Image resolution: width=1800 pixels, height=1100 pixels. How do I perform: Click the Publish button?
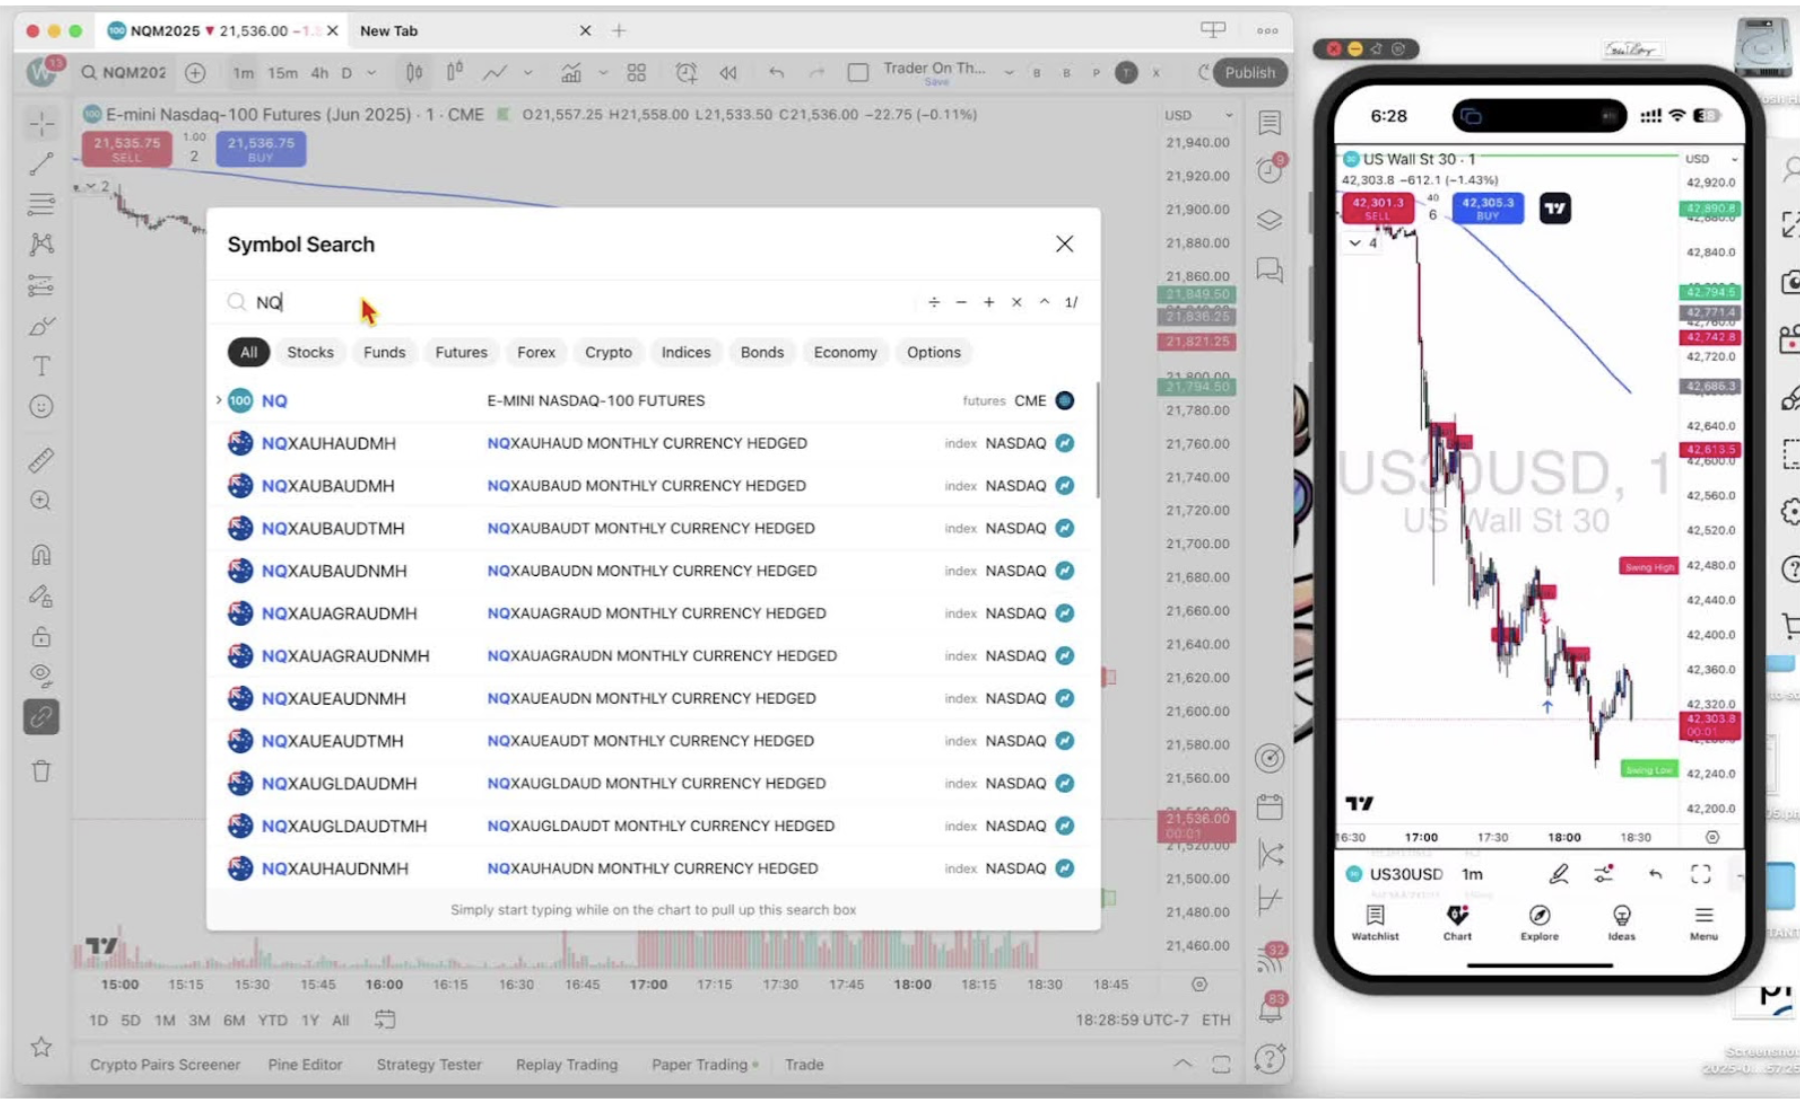tap(1250, 73)
